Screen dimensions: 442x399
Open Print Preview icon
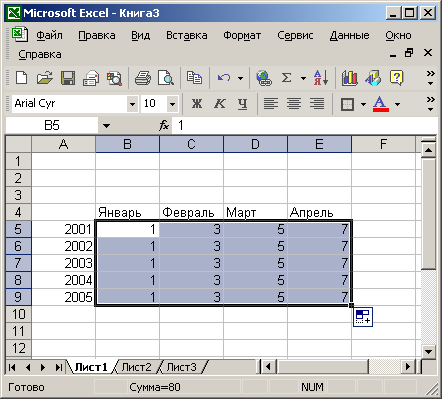point(166,78)
